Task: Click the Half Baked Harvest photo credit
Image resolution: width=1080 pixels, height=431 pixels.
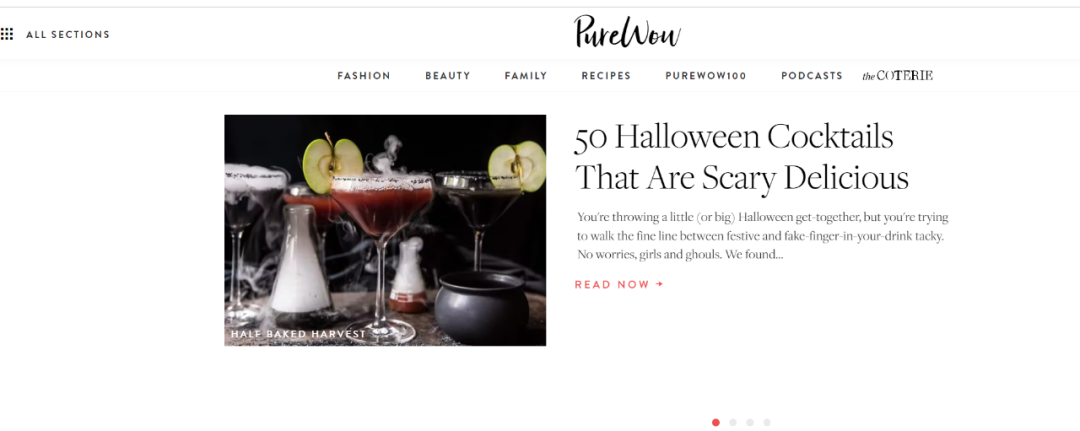Action: (x=298, y=334)
